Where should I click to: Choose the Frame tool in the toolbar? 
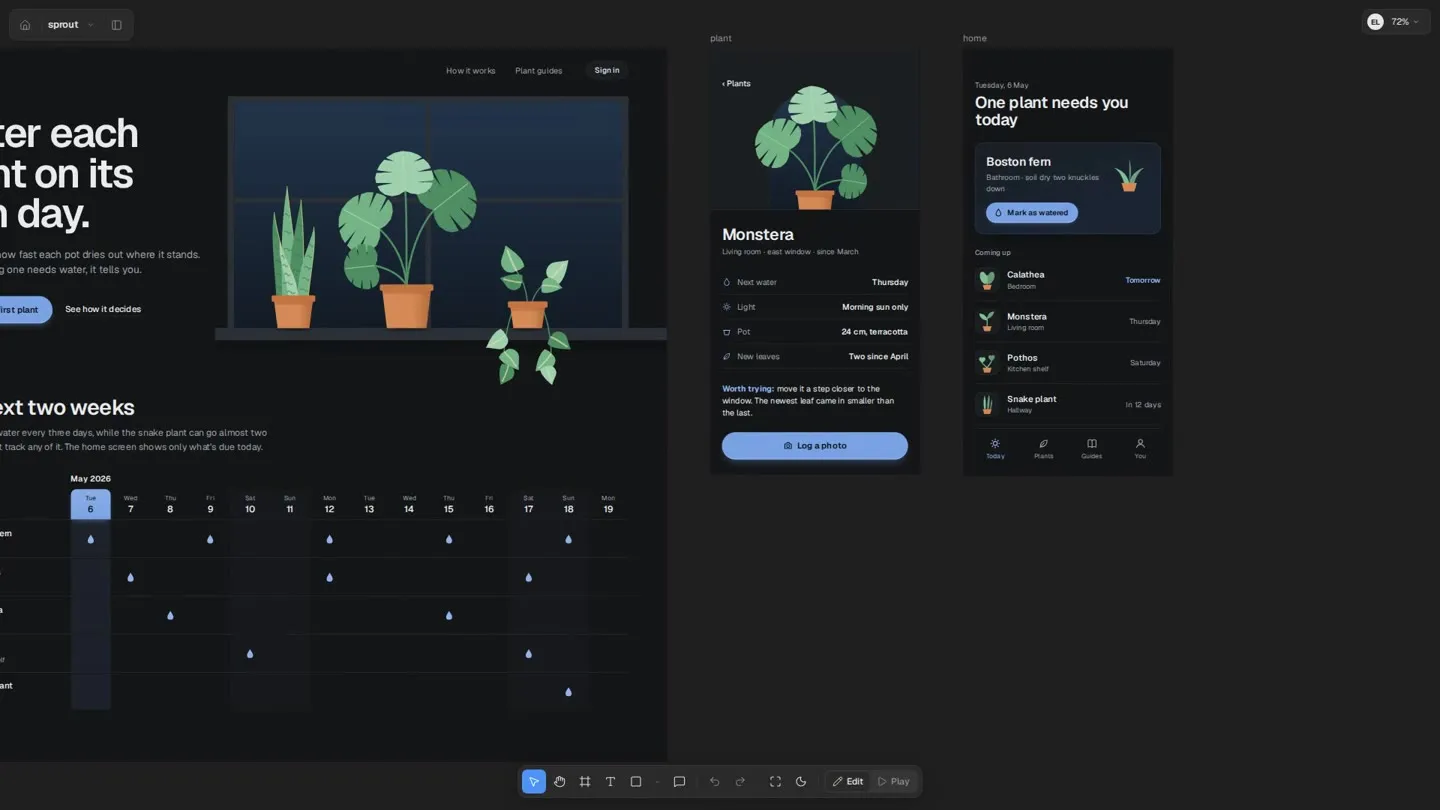585,782
